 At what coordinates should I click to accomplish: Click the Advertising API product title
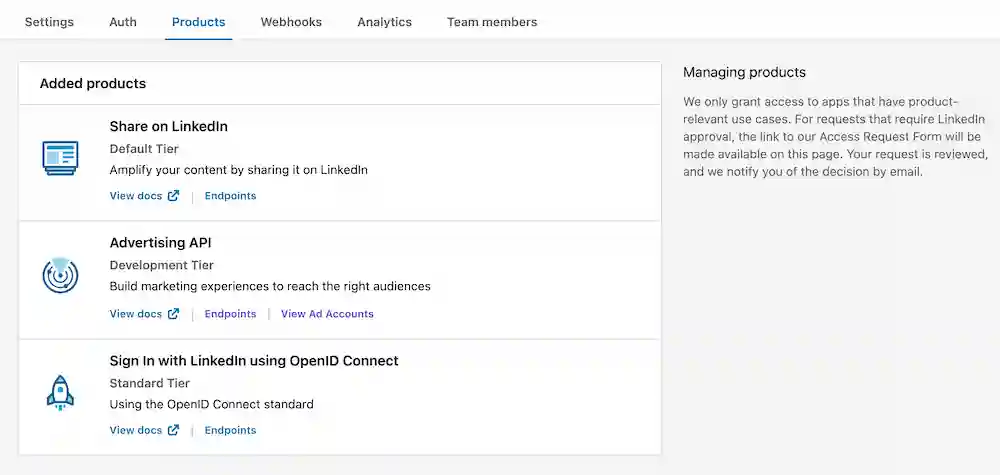[x=160, y=243]
